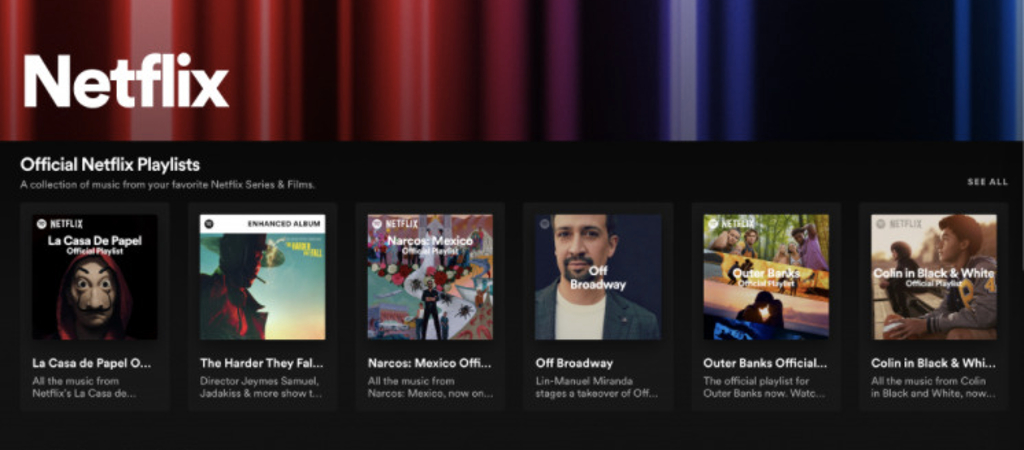Click description 'All the music from Netflix's La Casa de...'

(83, 387)
